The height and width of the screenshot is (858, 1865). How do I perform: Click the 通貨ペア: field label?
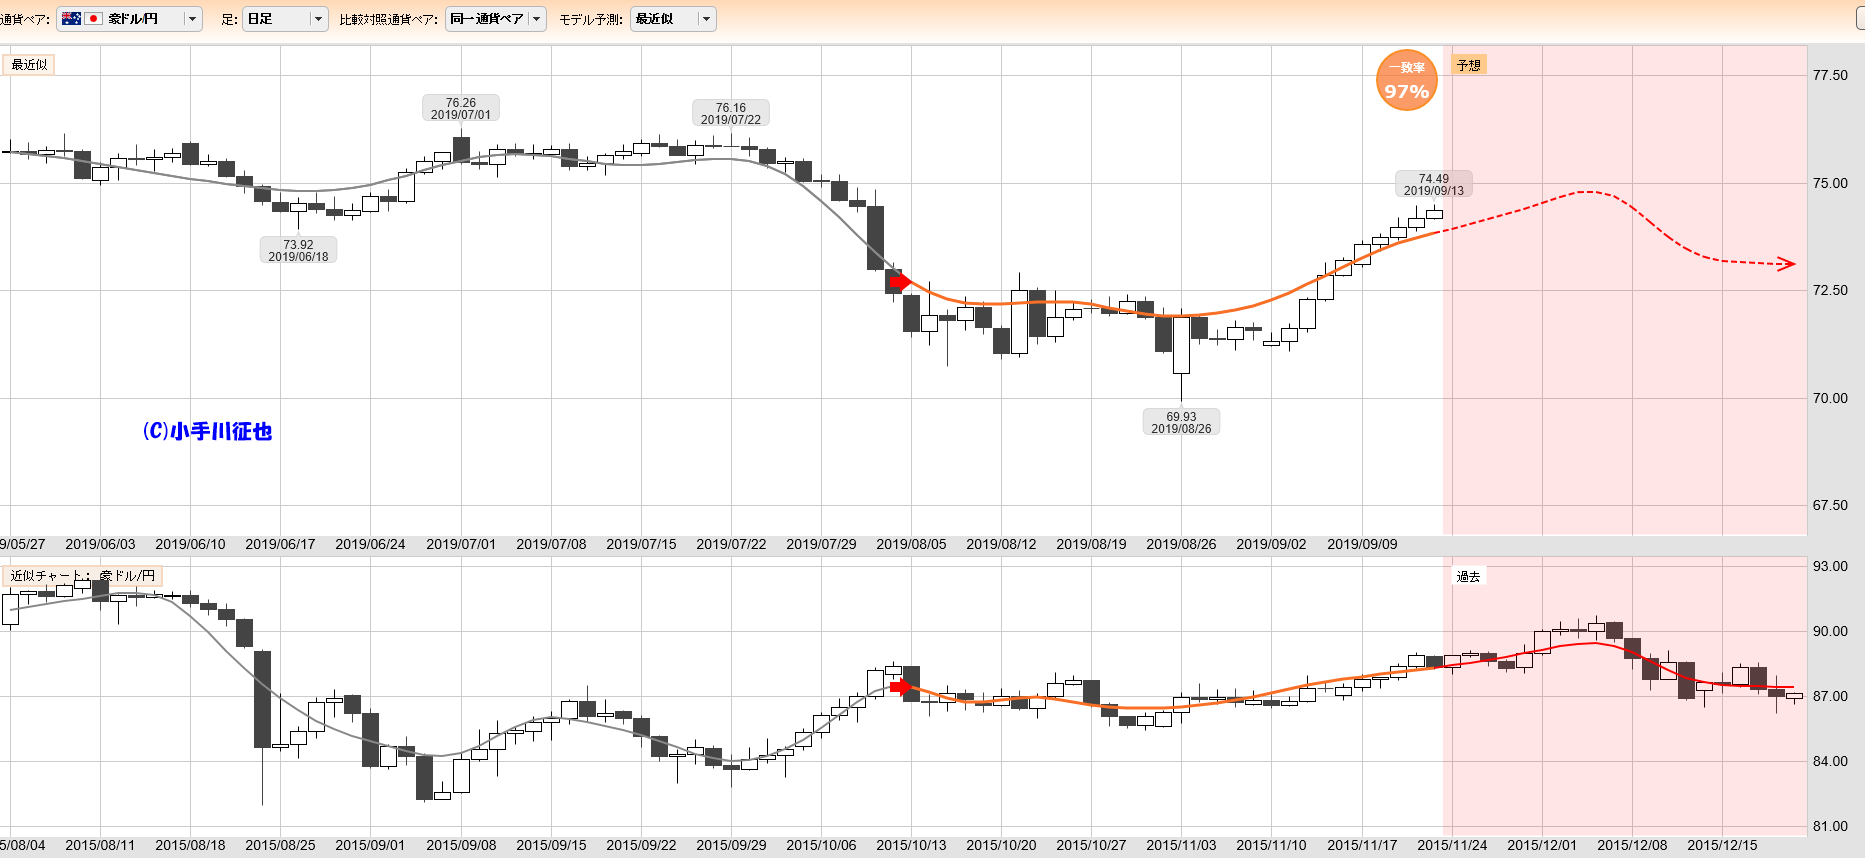click(x=24, y=19)
